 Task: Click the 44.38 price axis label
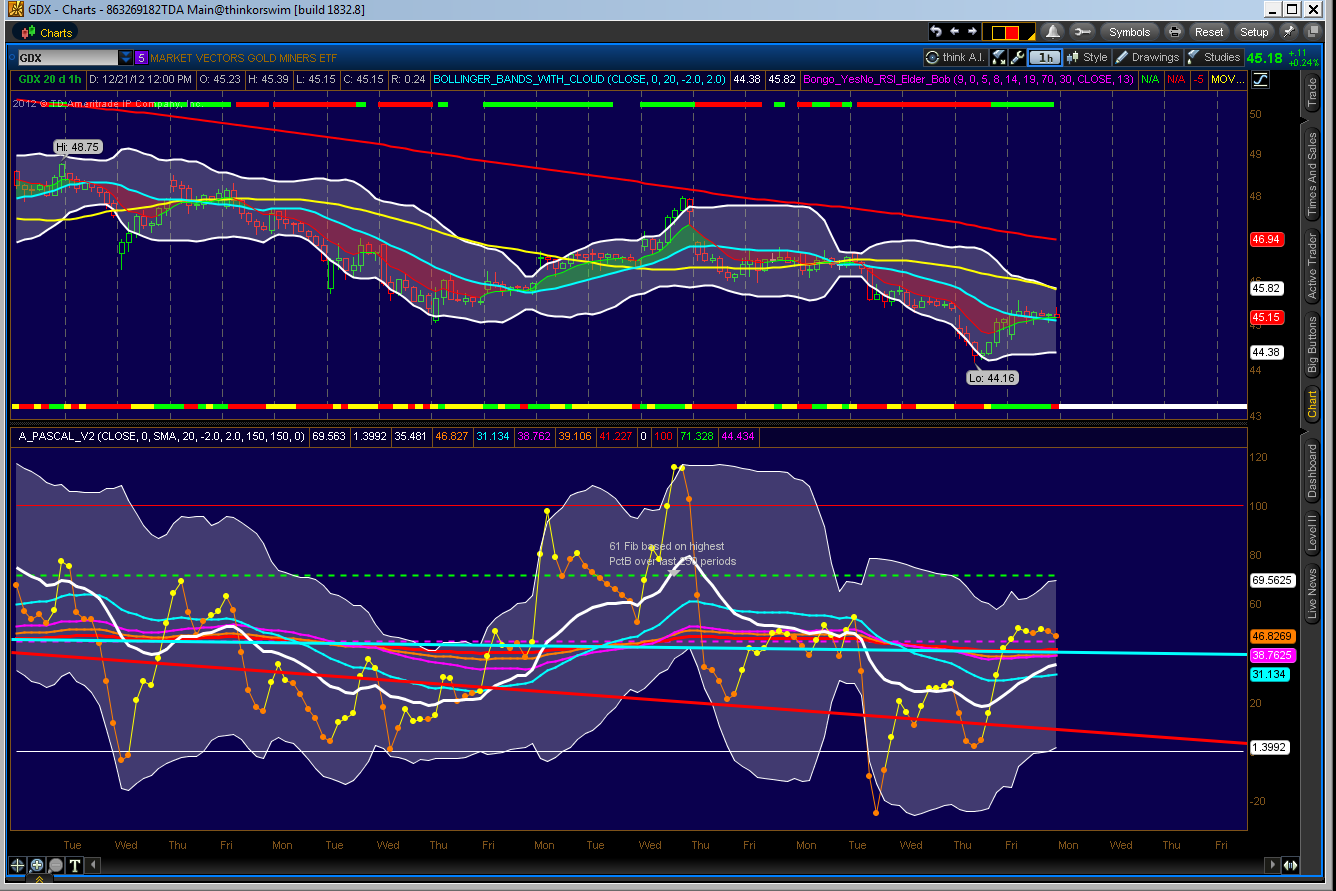click(1266, 352)
